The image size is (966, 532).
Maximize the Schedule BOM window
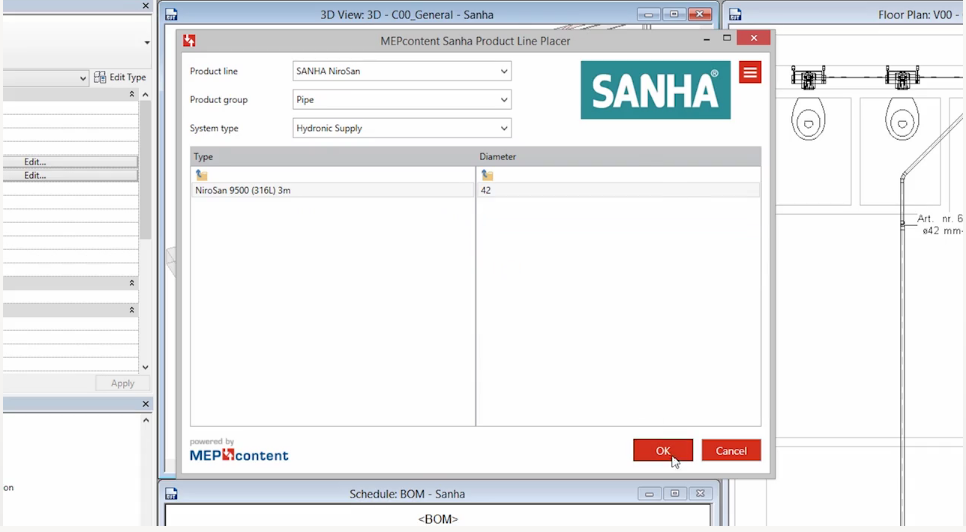[675, 494]
